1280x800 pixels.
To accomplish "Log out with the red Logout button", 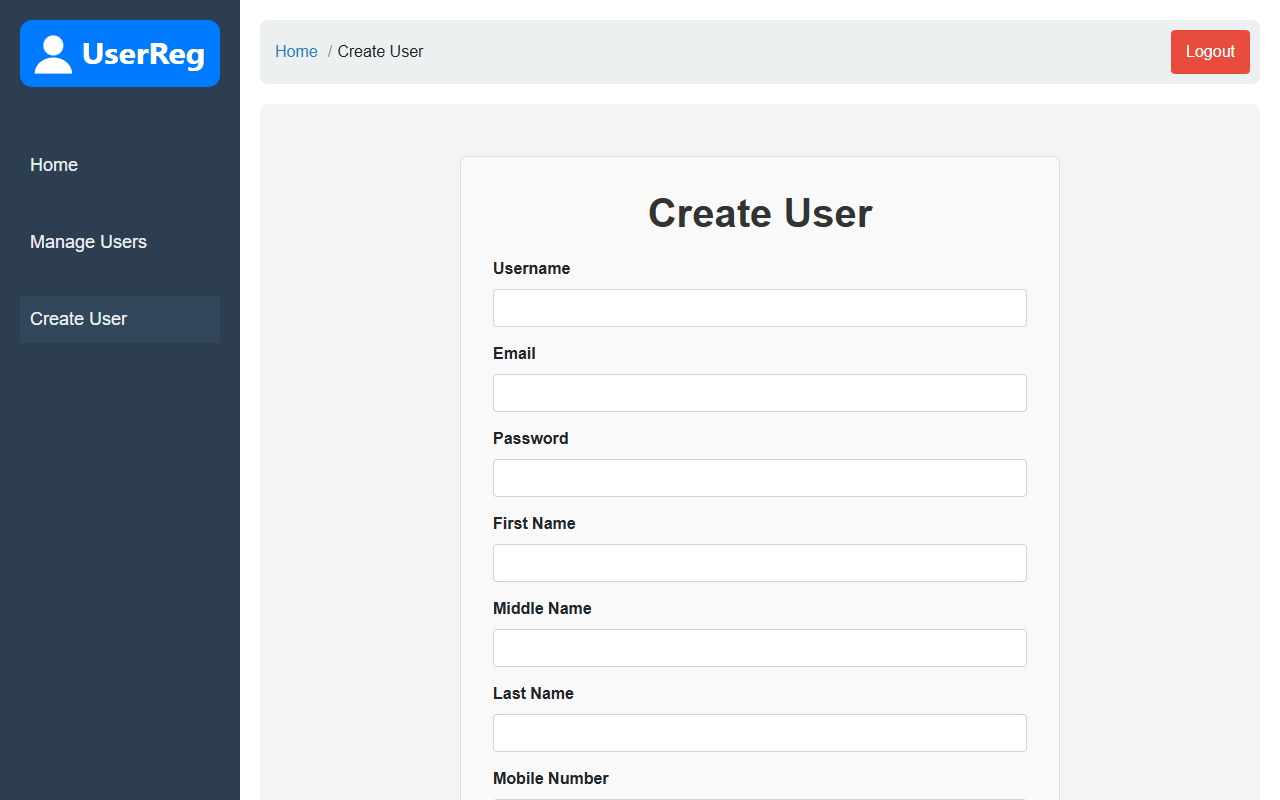I will pos(1210,52).
